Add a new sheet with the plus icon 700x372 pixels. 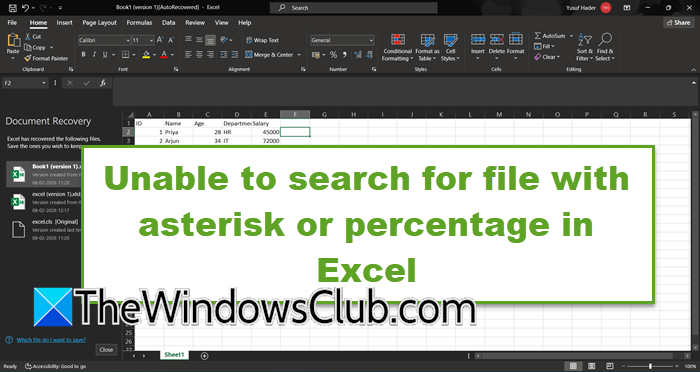(x=204, y=356)
